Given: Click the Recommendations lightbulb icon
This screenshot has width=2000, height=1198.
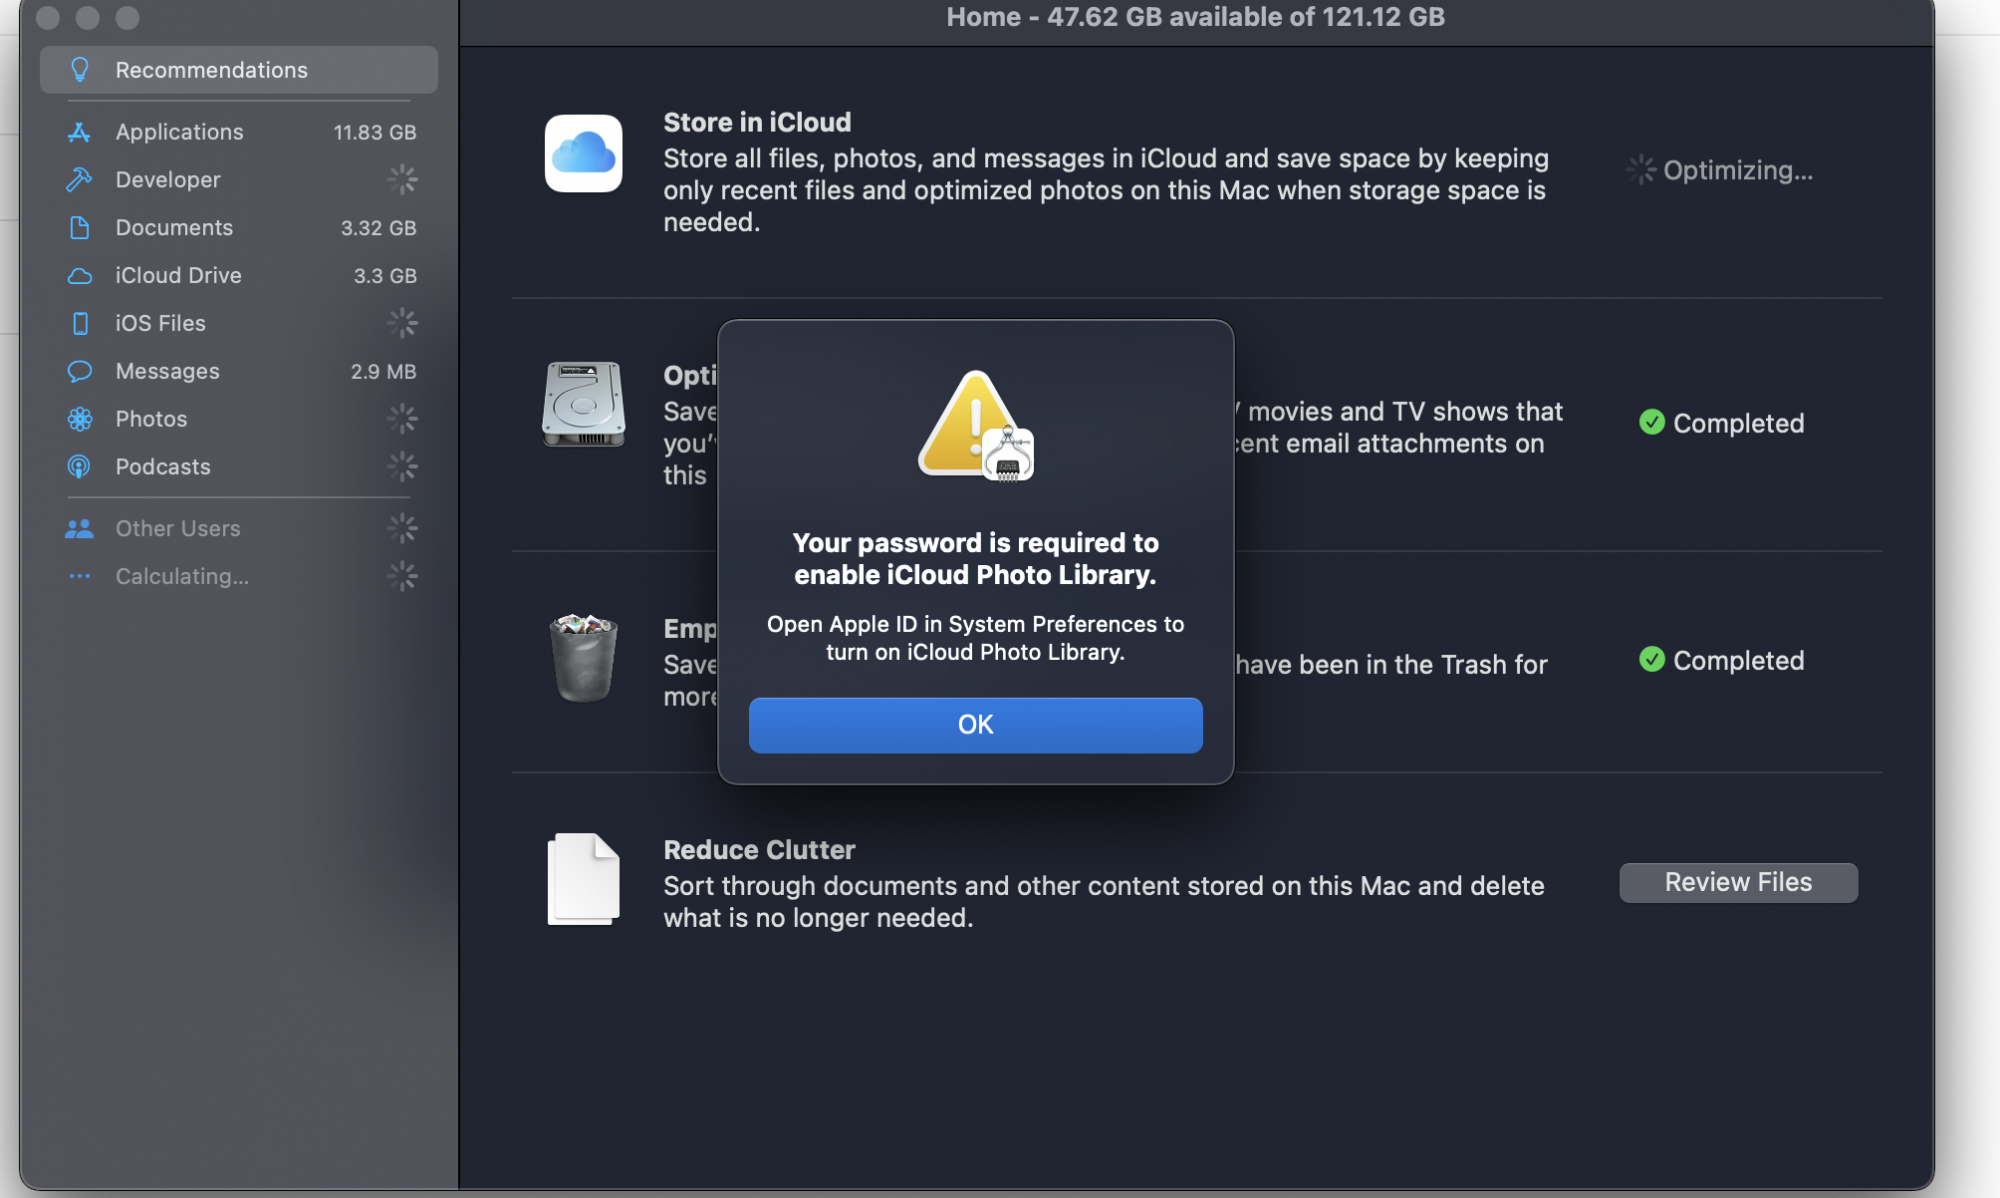Looking at the screenshot, I should pos(80,70).
